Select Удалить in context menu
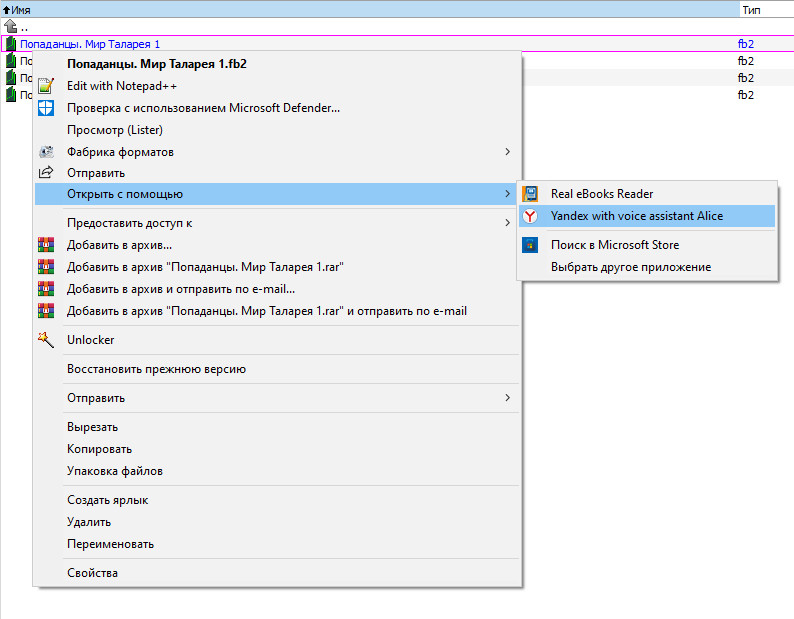Viewport: 794px width, 619px height. [x=277, y=522]
